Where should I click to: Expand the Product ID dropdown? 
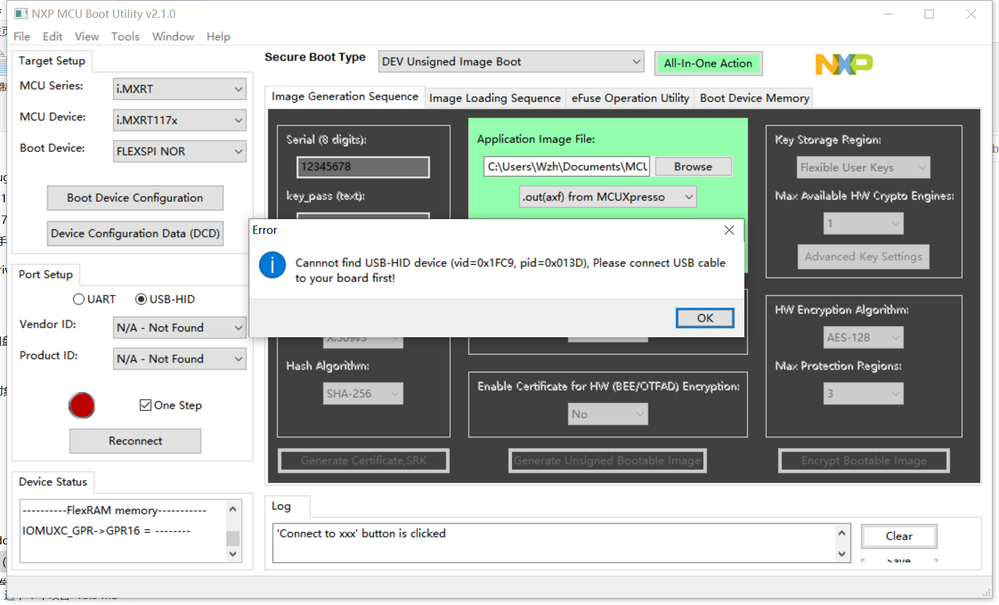coord(180,359)
